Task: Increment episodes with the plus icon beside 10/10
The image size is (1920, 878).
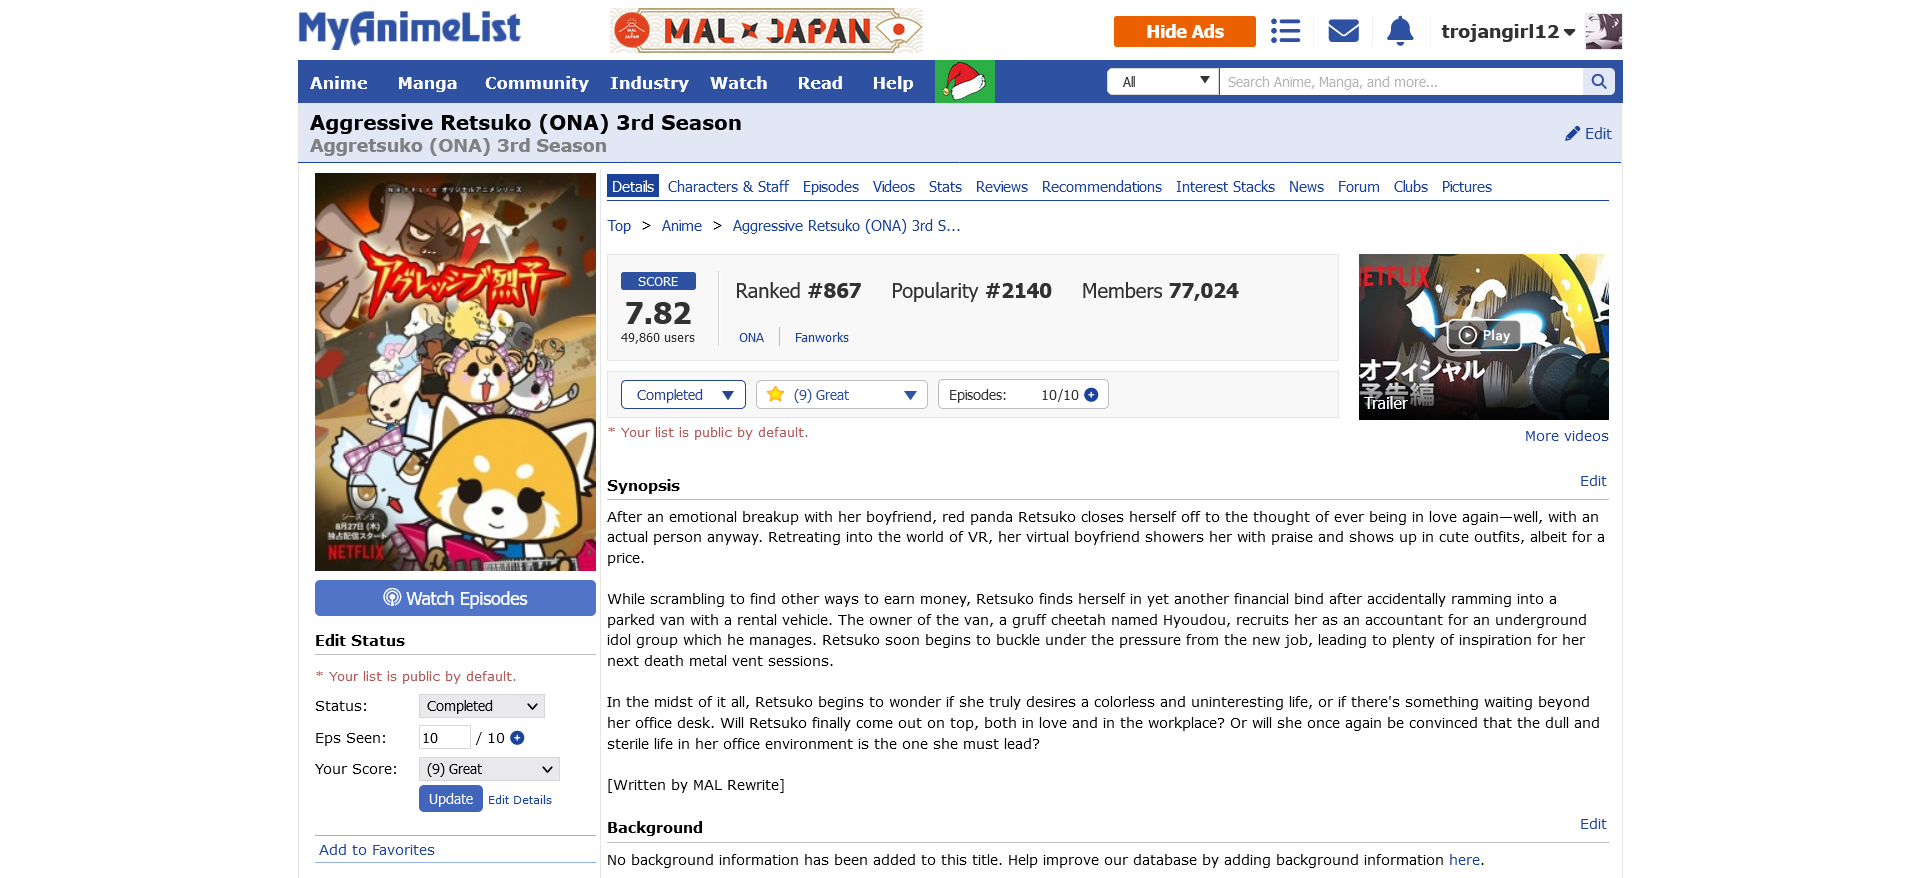Action: [x=1091, y=395]
